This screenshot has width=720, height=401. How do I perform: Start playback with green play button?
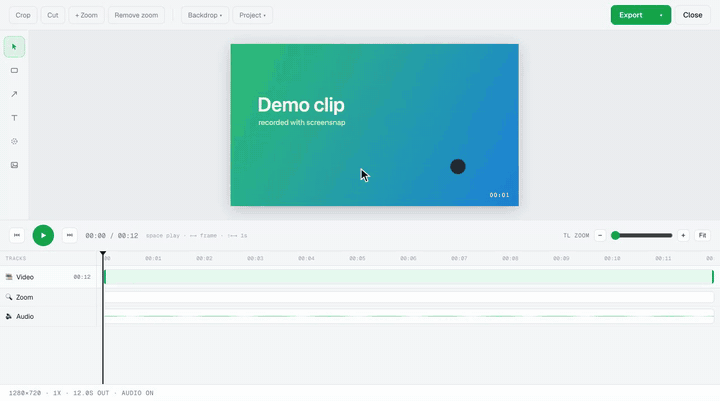[x=43, y=235]
